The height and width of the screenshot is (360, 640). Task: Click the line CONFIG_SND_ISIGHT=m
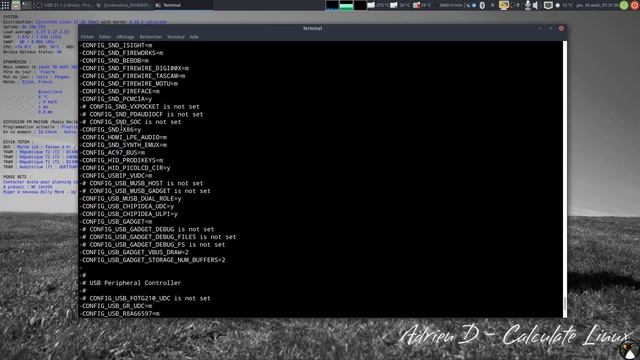116,45
